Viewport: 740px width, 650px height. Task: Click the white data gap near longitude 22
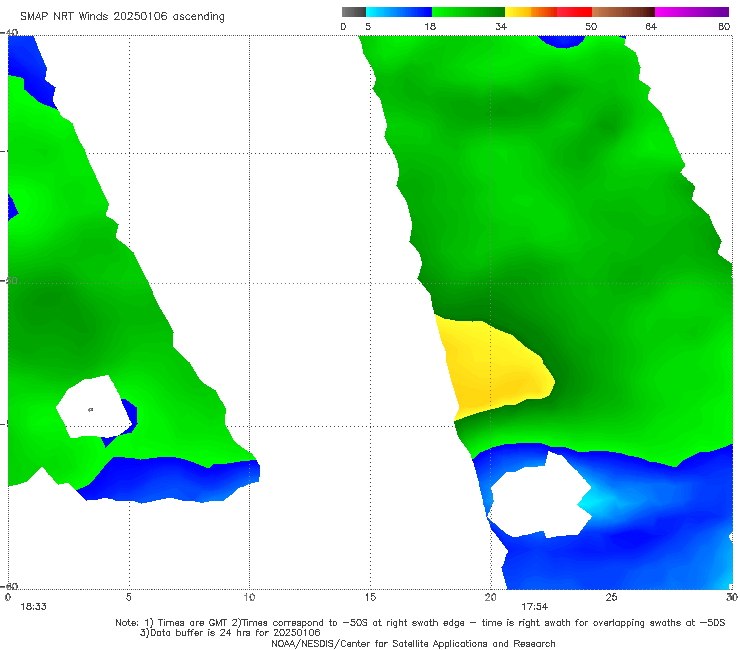538,497
